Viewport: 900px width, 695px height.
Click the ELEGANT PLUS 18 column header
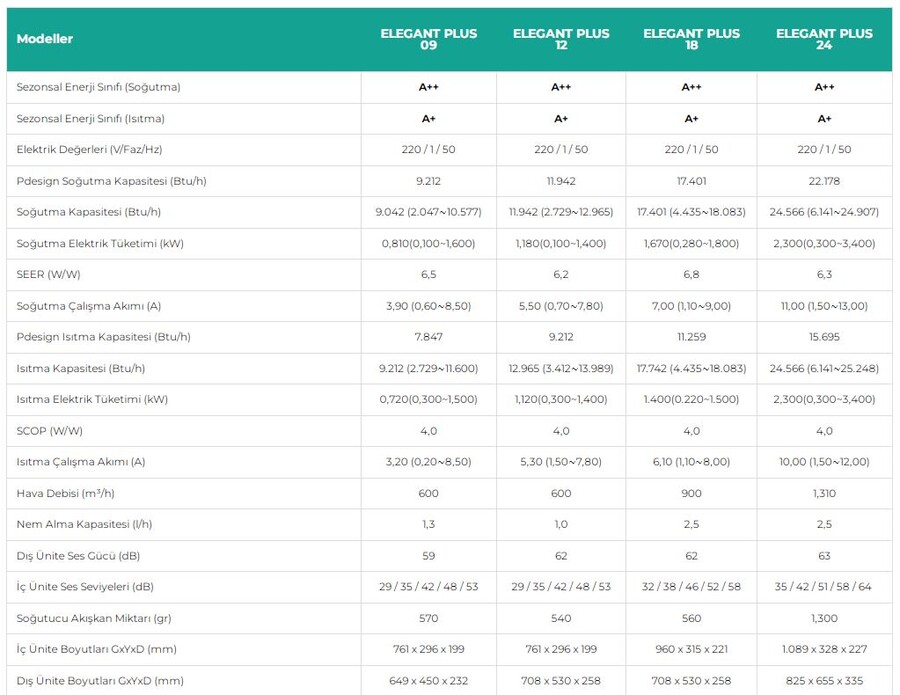point(691,39)
